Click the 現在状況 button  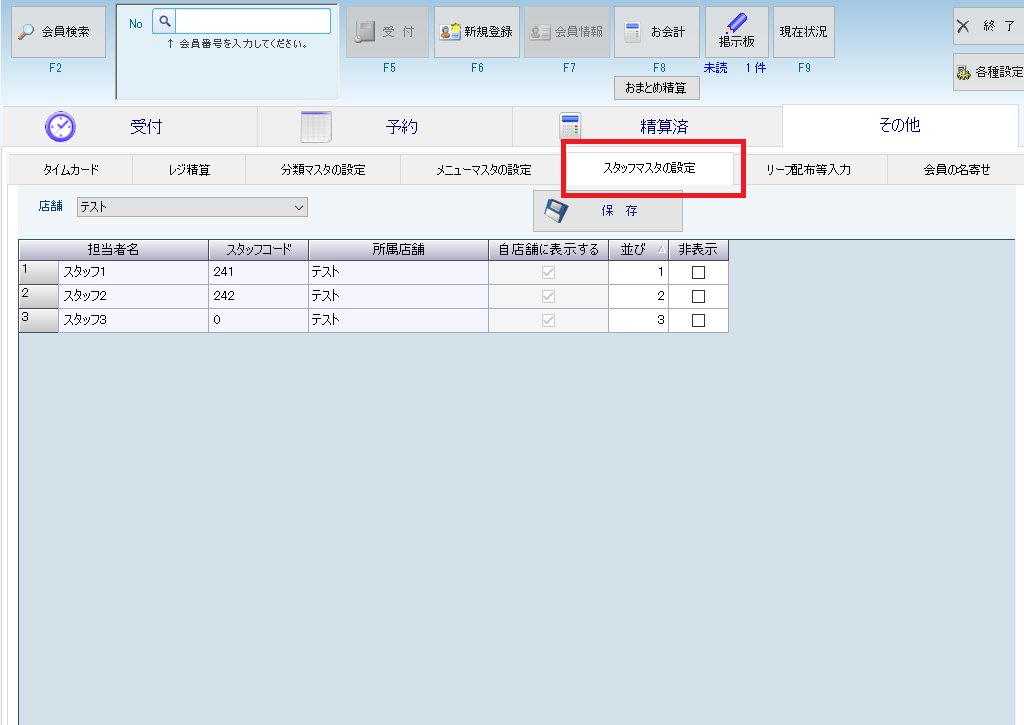pos(803,32)
